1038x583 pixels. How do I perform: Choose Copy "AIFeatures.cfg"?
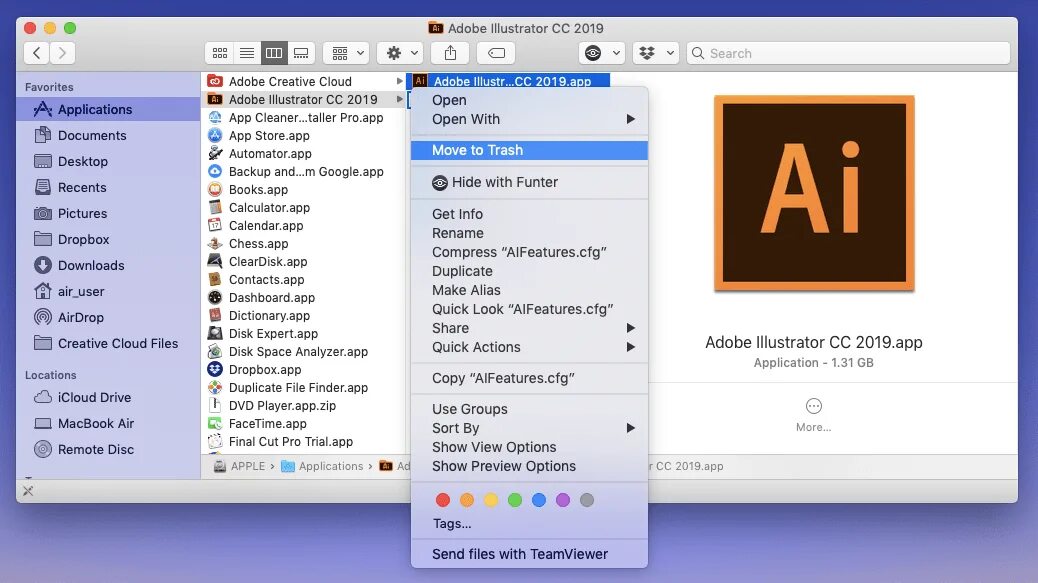[529, 378]
